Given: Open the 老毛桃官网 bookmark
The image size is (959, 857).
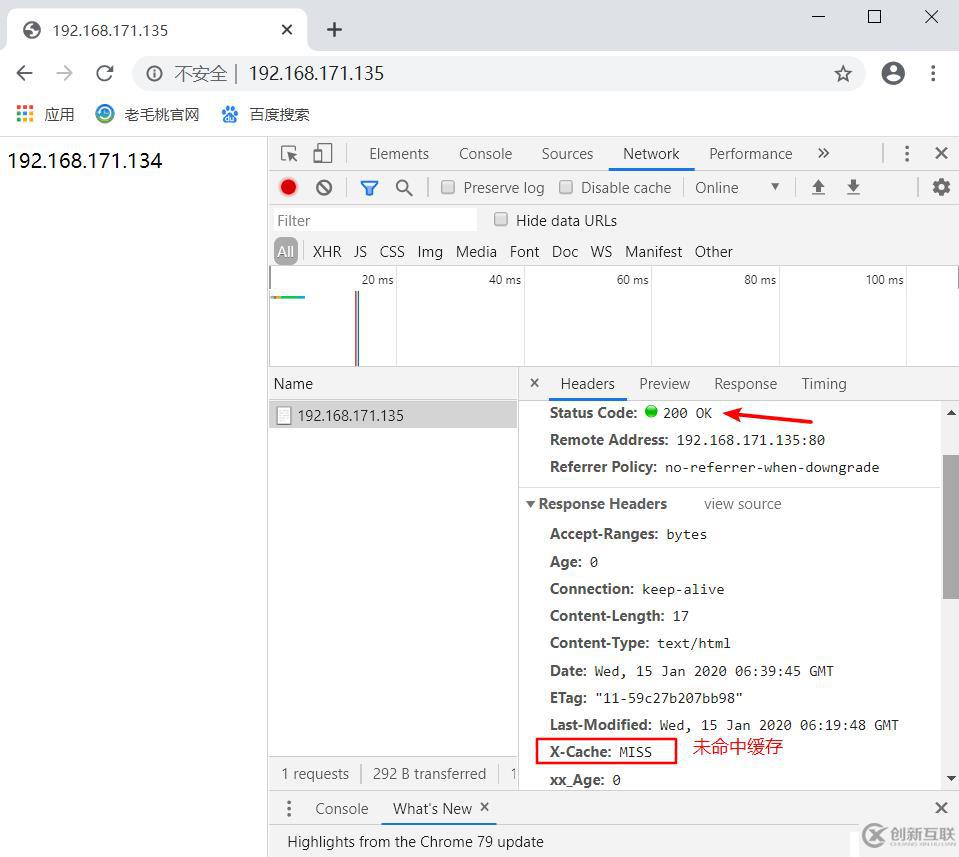Looking at the screenshot, I should coord(147,114).
